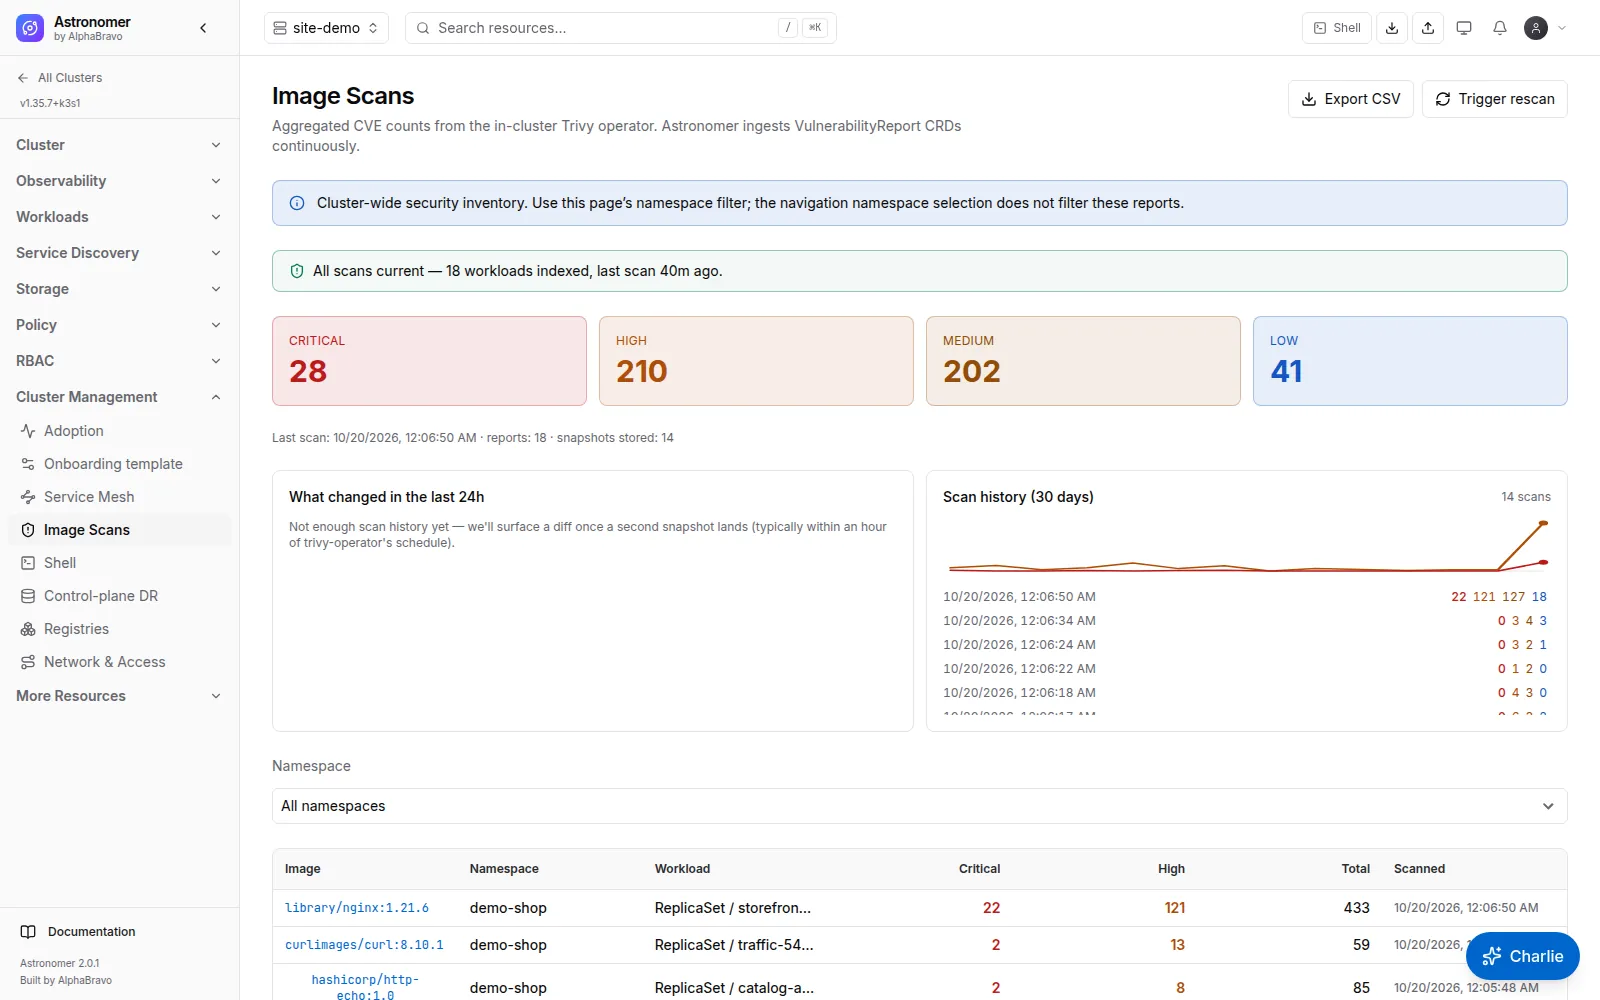Expand the Workloads sidebar section
This screenshot has width=1600, height=1000.
119,217
